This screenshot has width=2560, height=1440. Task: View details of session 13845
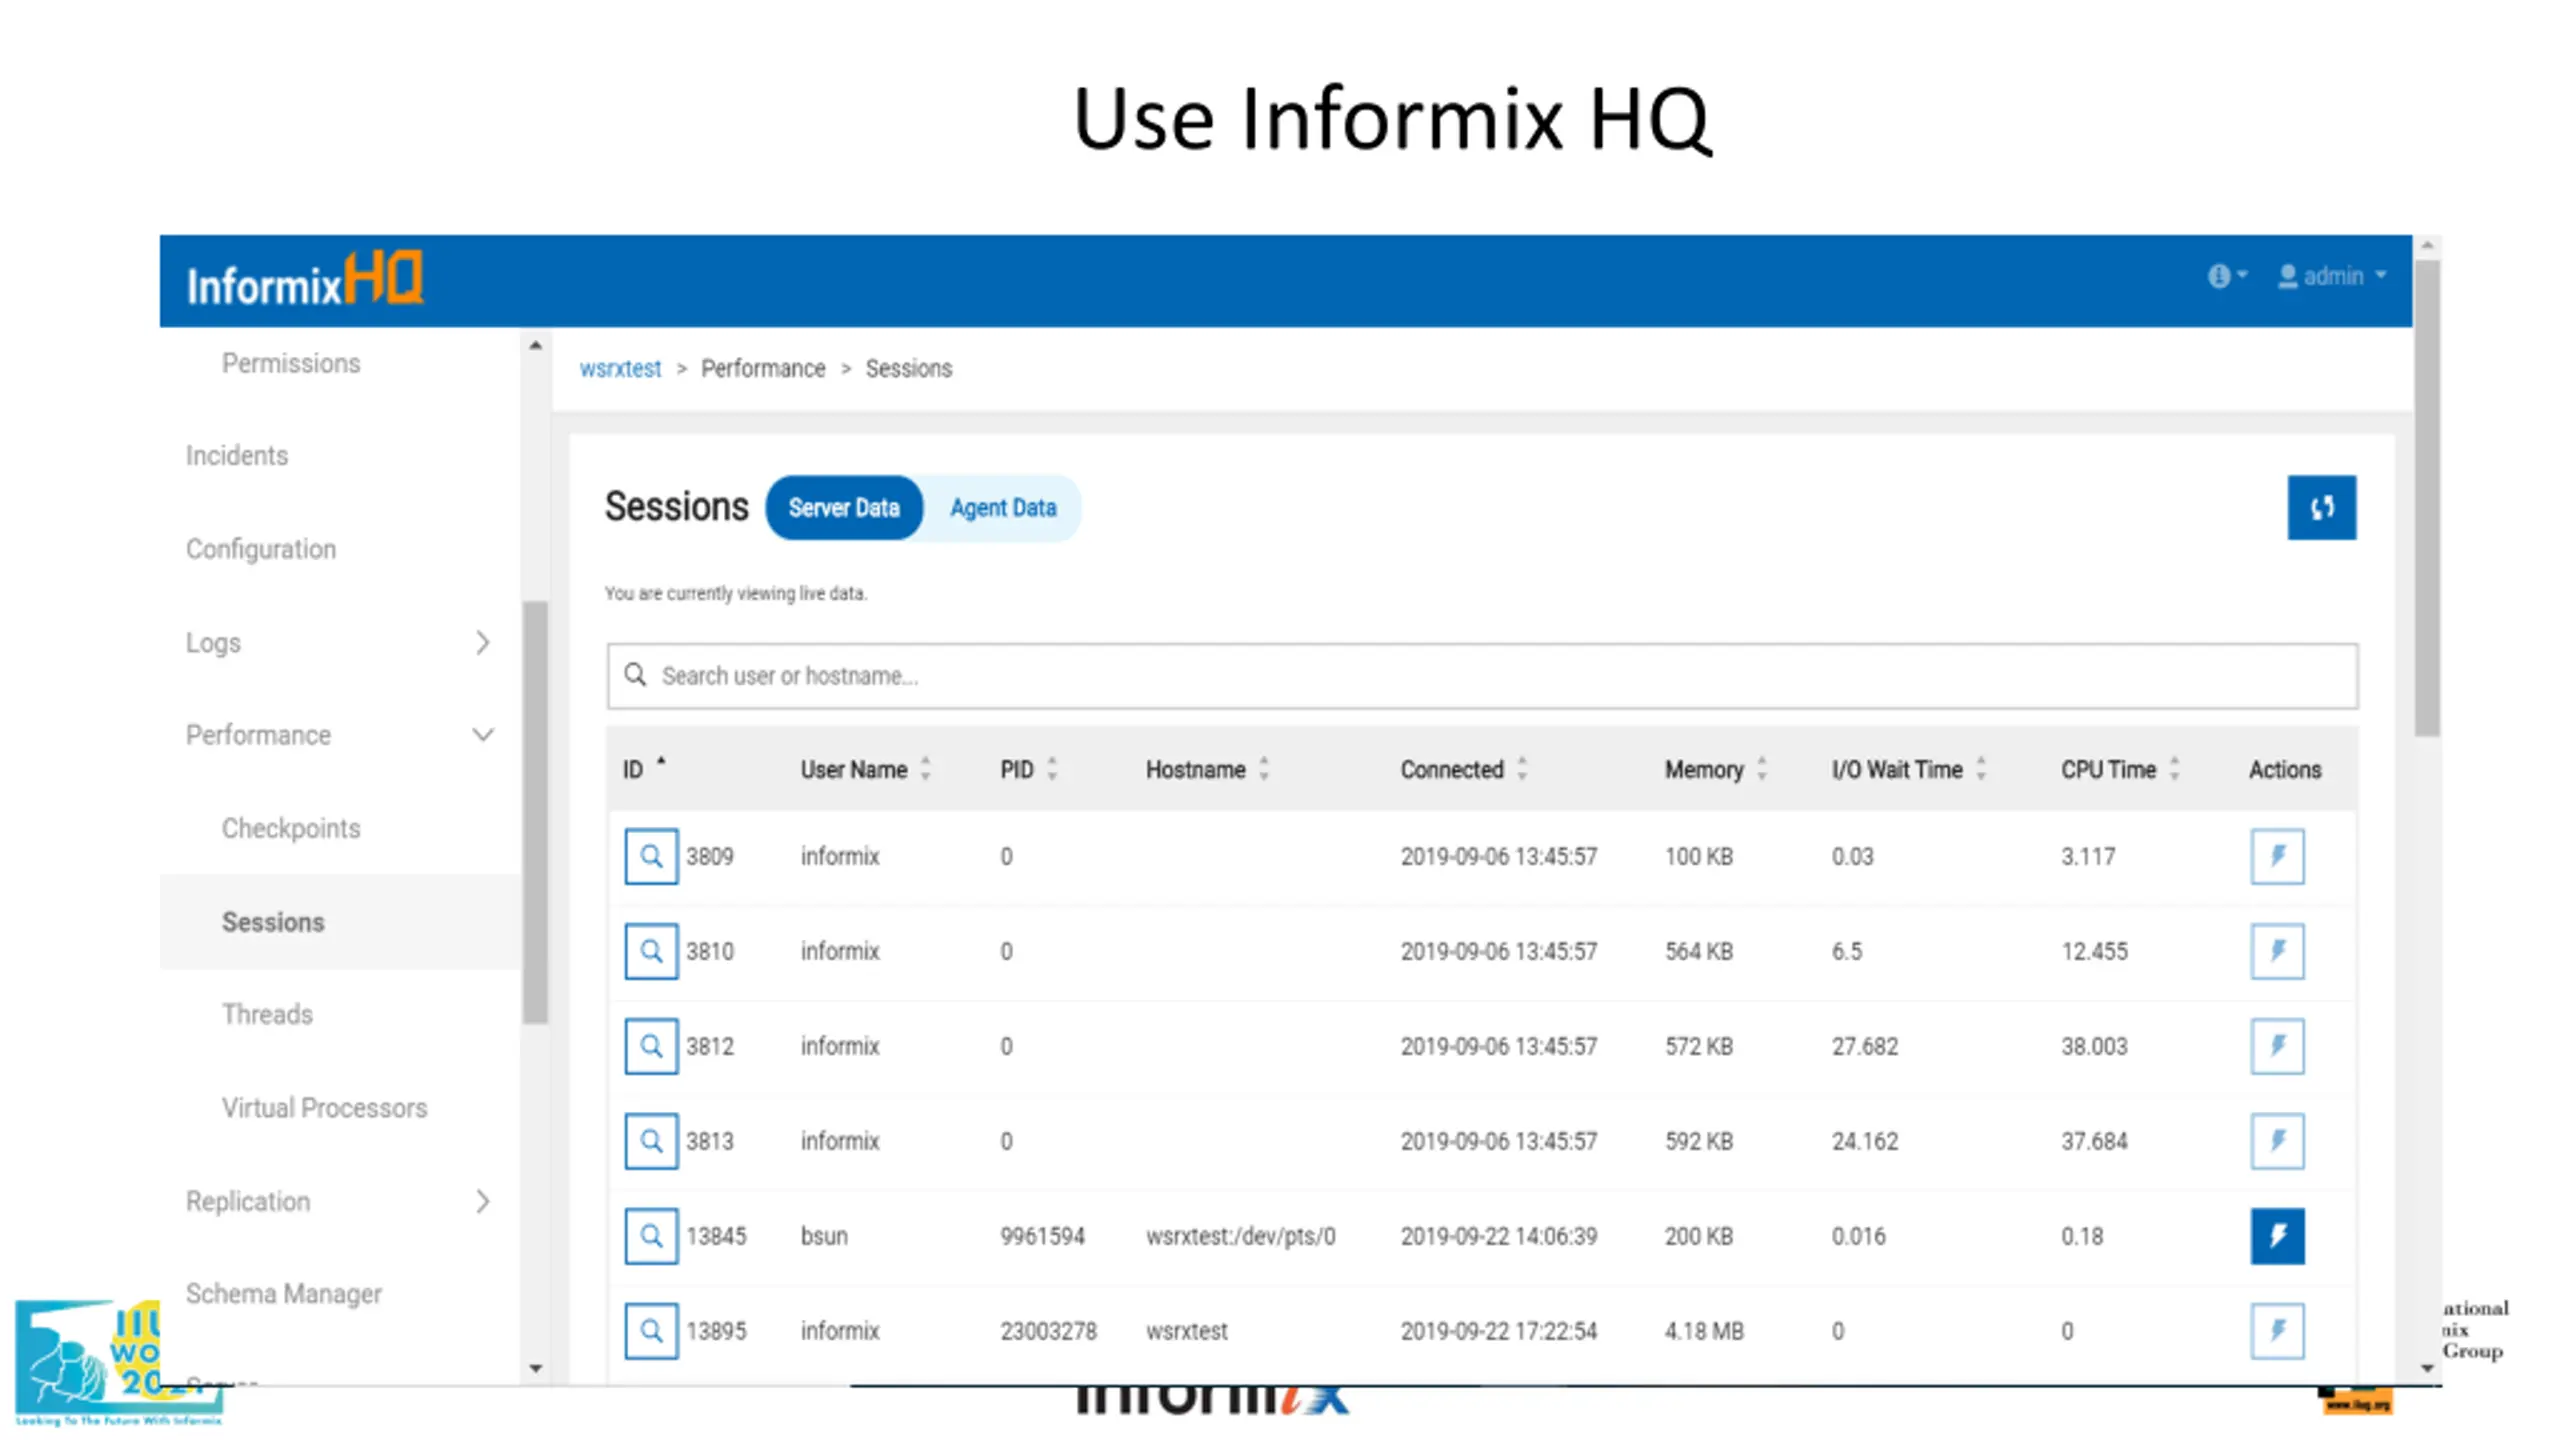click(651, 1236)
